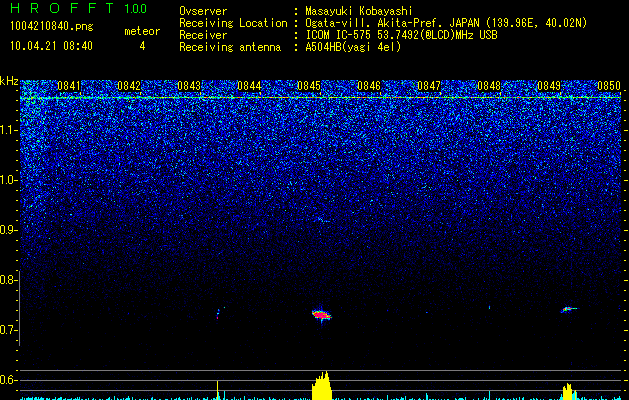Screen dimensions: 629x400
Task: Click the yellow power peak under 0849
Action: 568,392
